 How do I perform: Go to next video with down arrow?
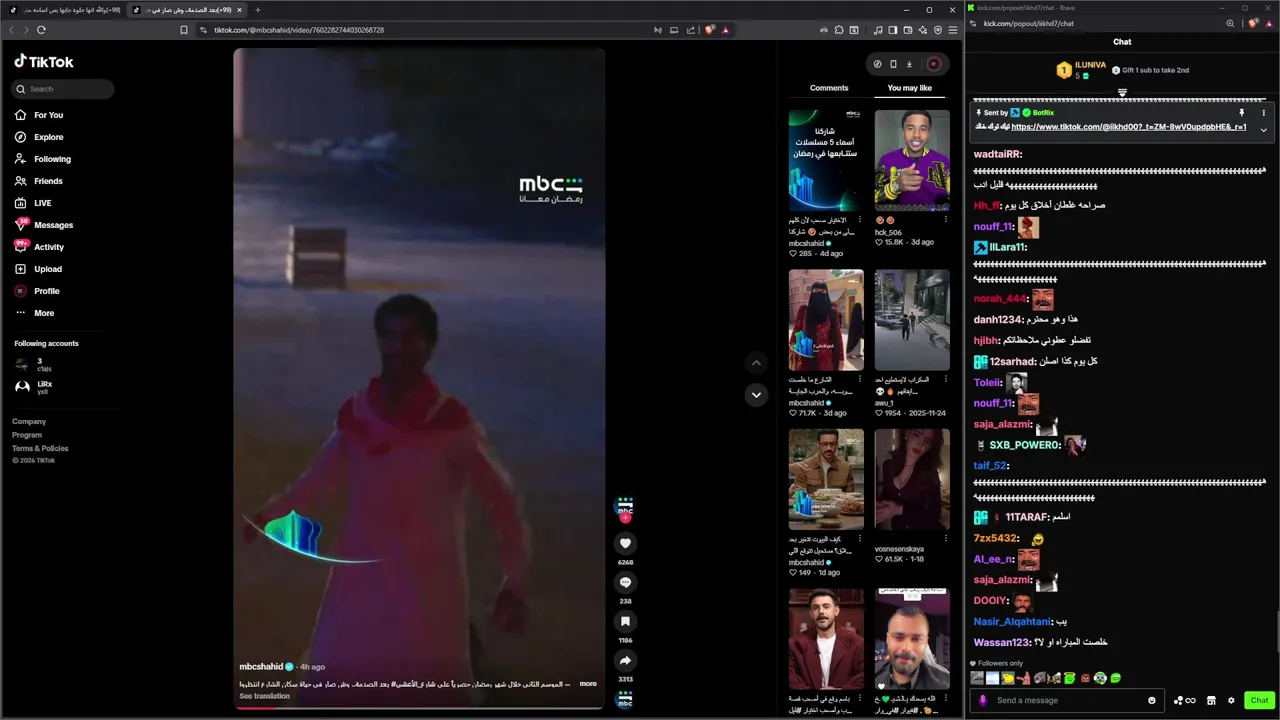[756, 395]
